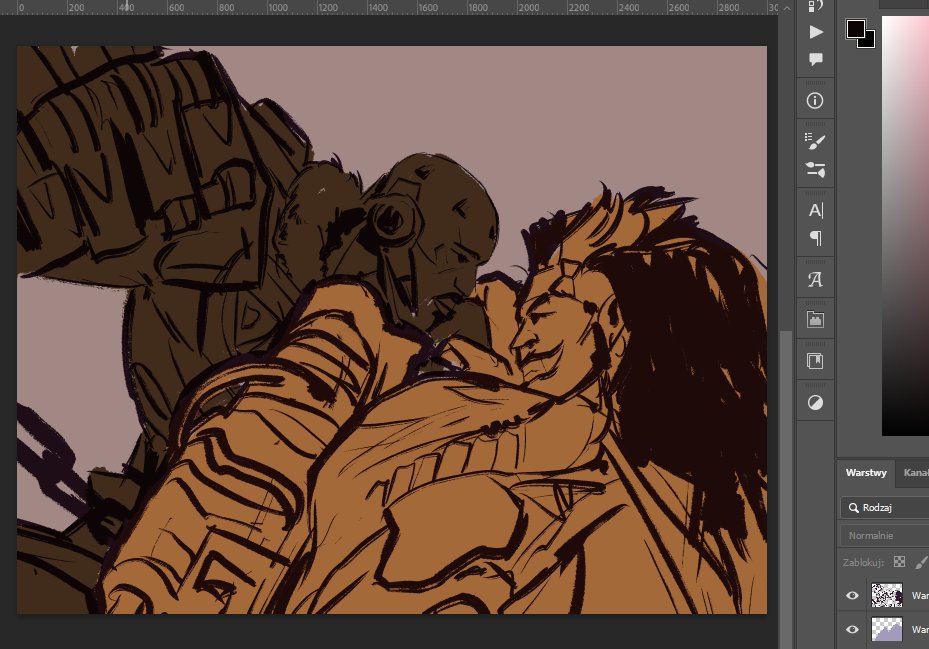929x649 pixels.
Task: Open the Normalnie blend mode dropdown
Action: (x=885, y=535)
